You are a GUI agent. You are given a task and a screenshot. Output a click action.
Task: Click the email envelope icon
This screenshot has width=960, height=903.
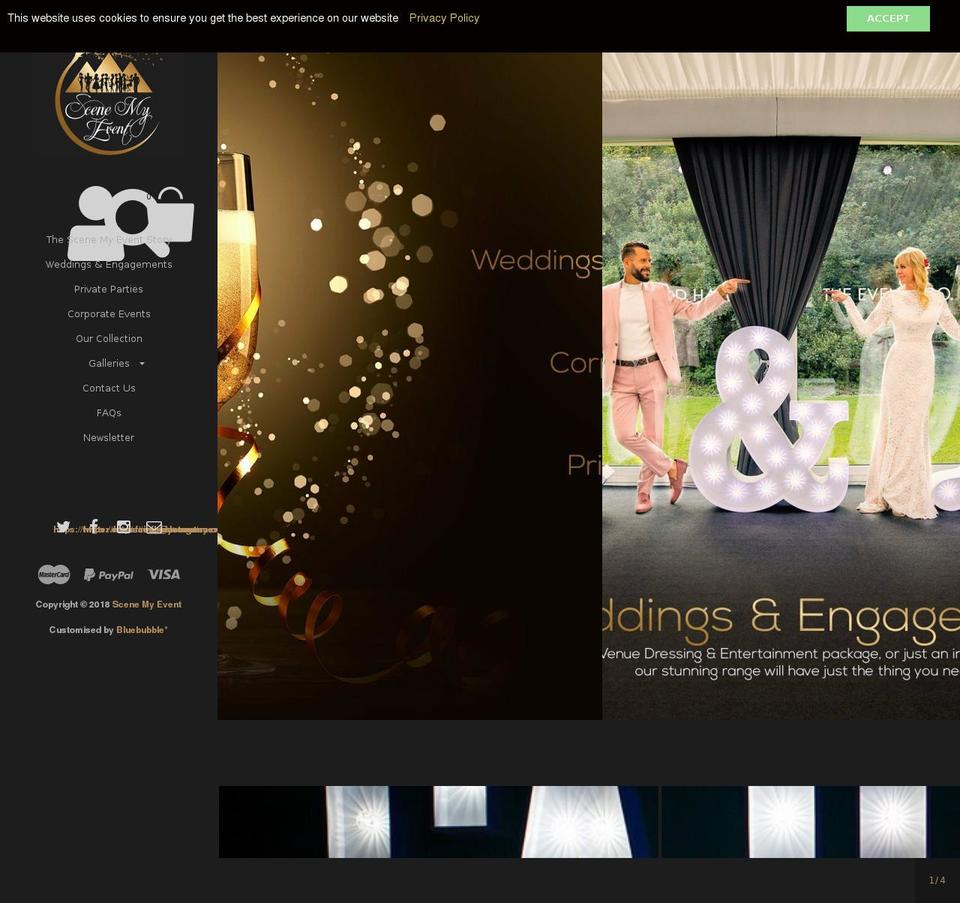(x=154, y=527)
